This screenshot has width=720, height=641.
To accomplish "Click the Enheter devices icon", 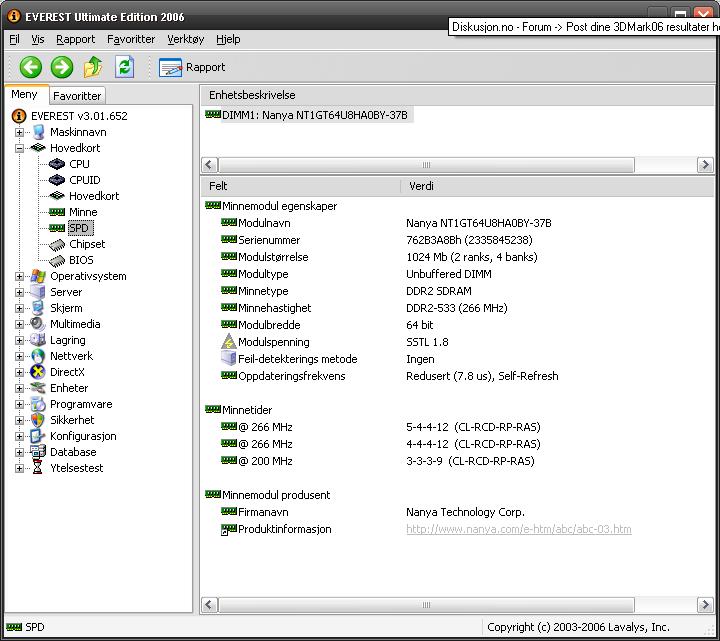I will coord(38,388).
